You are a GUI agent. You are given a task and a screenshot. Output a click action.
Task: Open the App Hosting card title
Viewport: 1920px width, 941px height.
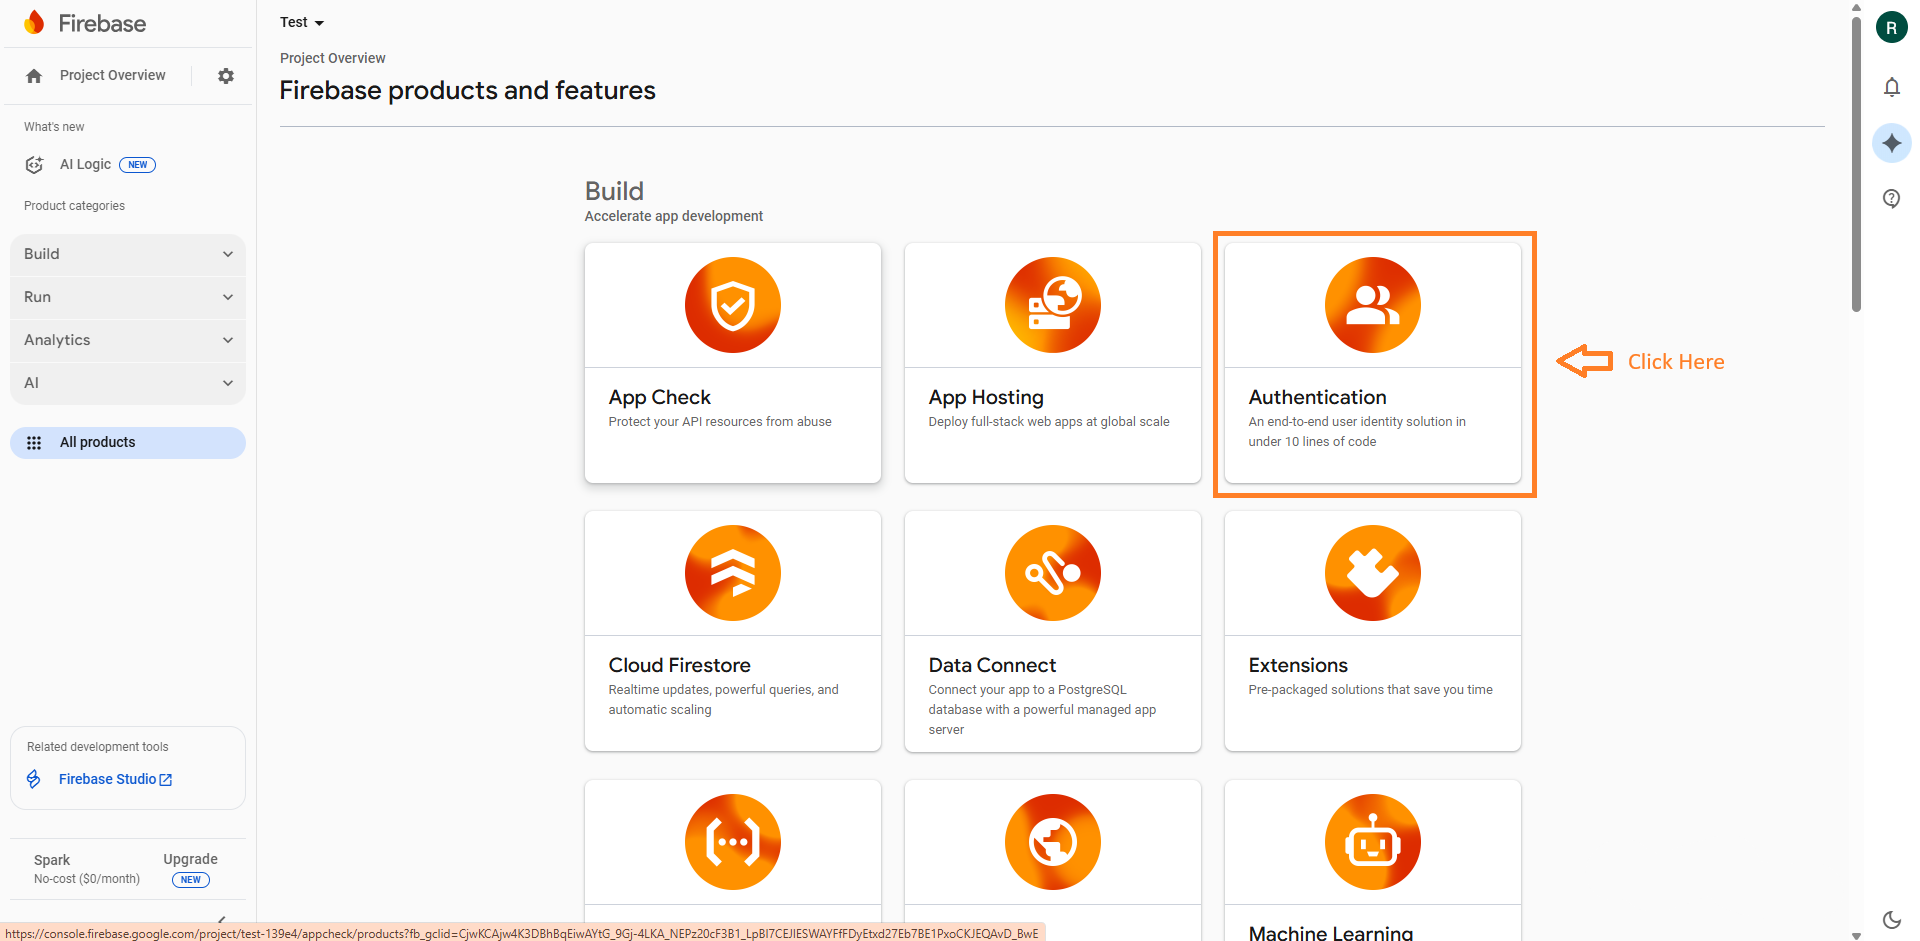[986, 397]
